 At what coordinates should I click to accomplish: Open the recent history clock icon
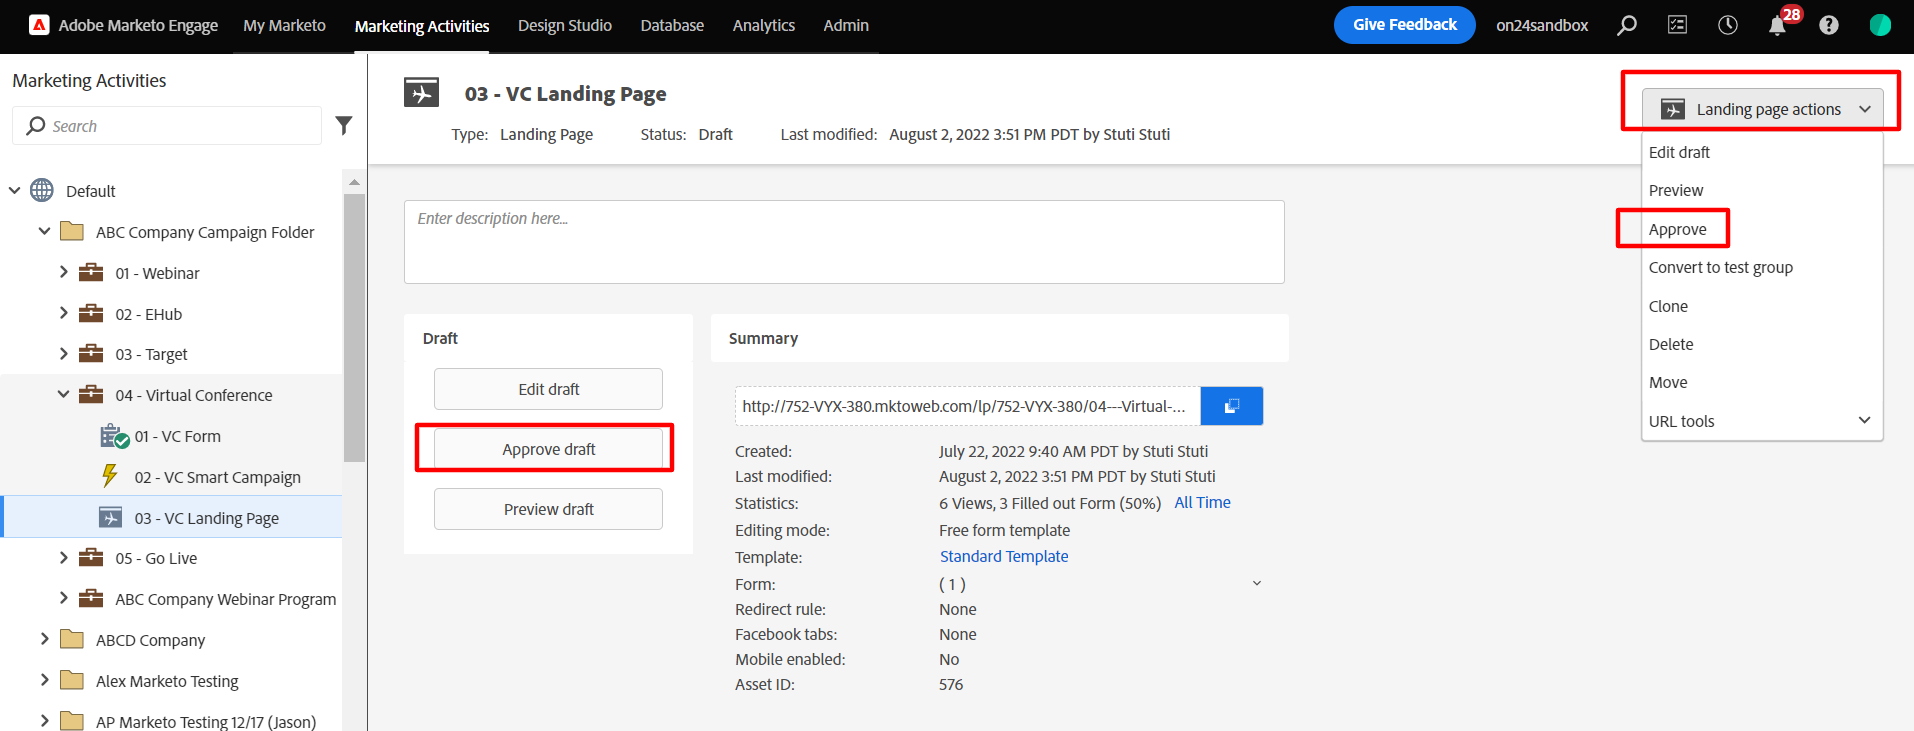pos(1728,25)
